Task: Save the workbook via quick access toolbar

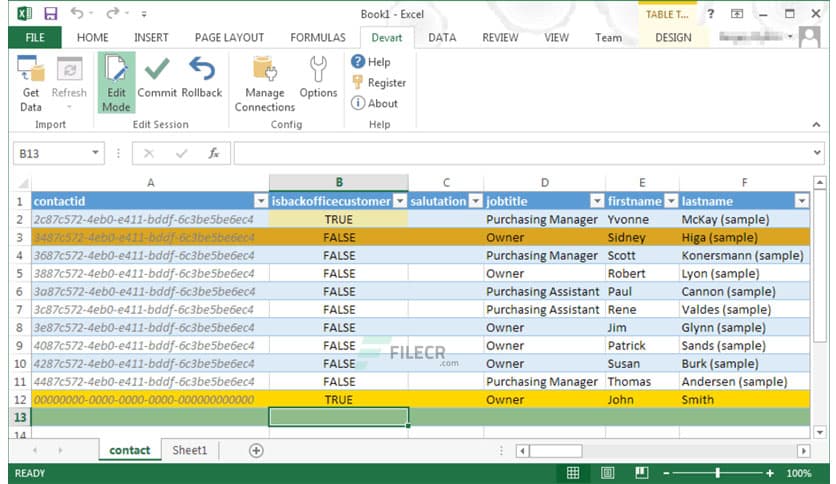Action: click(x=50, y=13)
